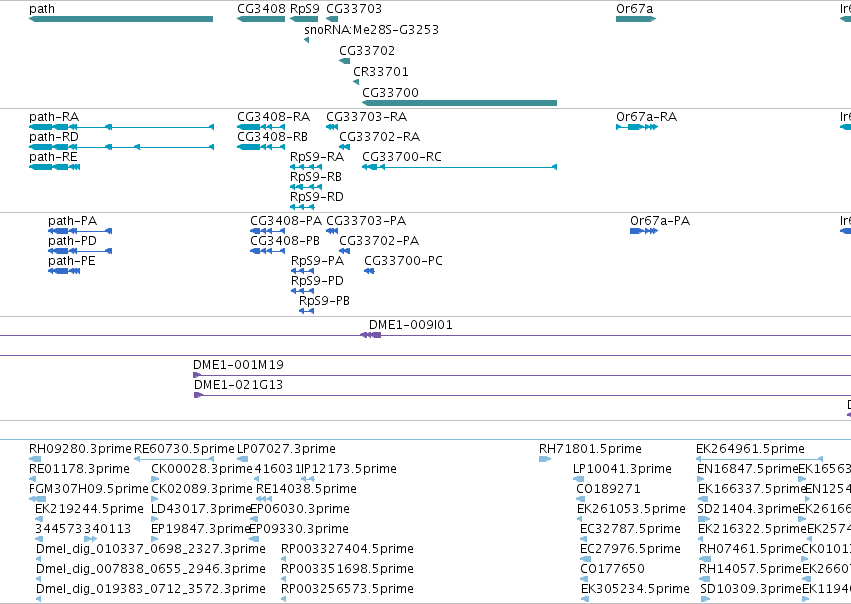Select snoRNA:Me28S-G3253 feature label
The height and width of the screenshot is (604, 851).
pos(372,29)
